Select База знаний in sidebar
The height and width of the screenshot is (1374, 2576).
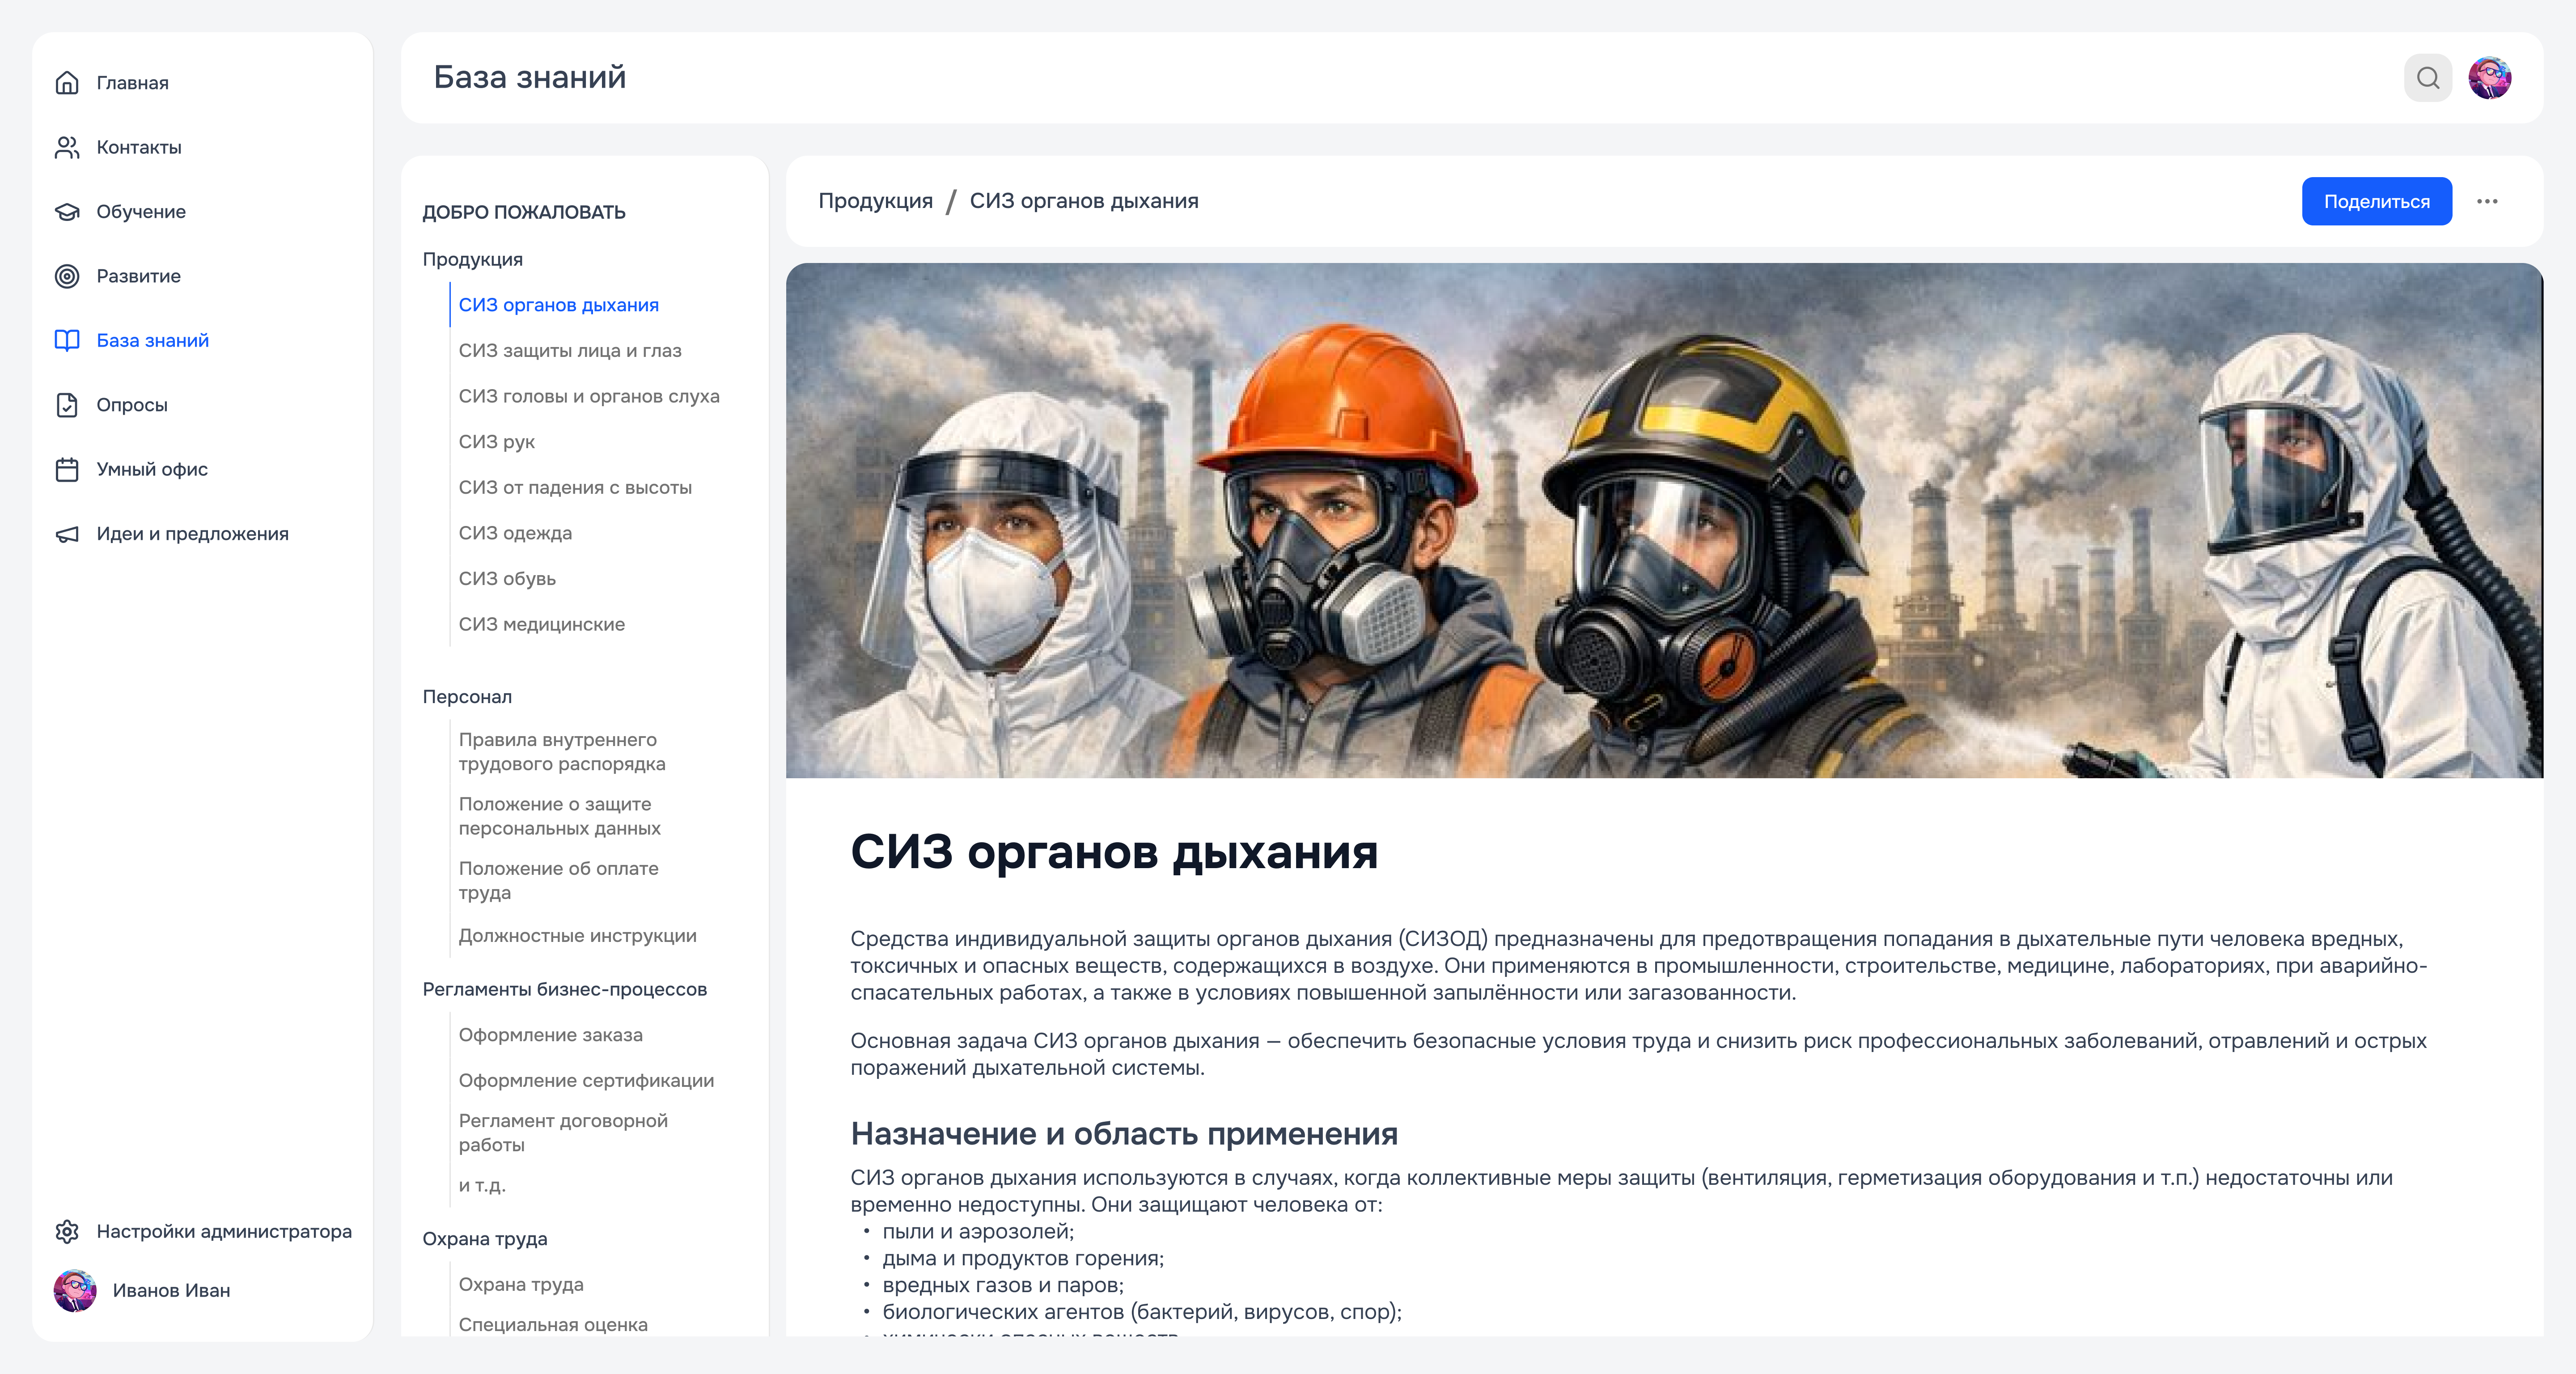pos(152,340)
